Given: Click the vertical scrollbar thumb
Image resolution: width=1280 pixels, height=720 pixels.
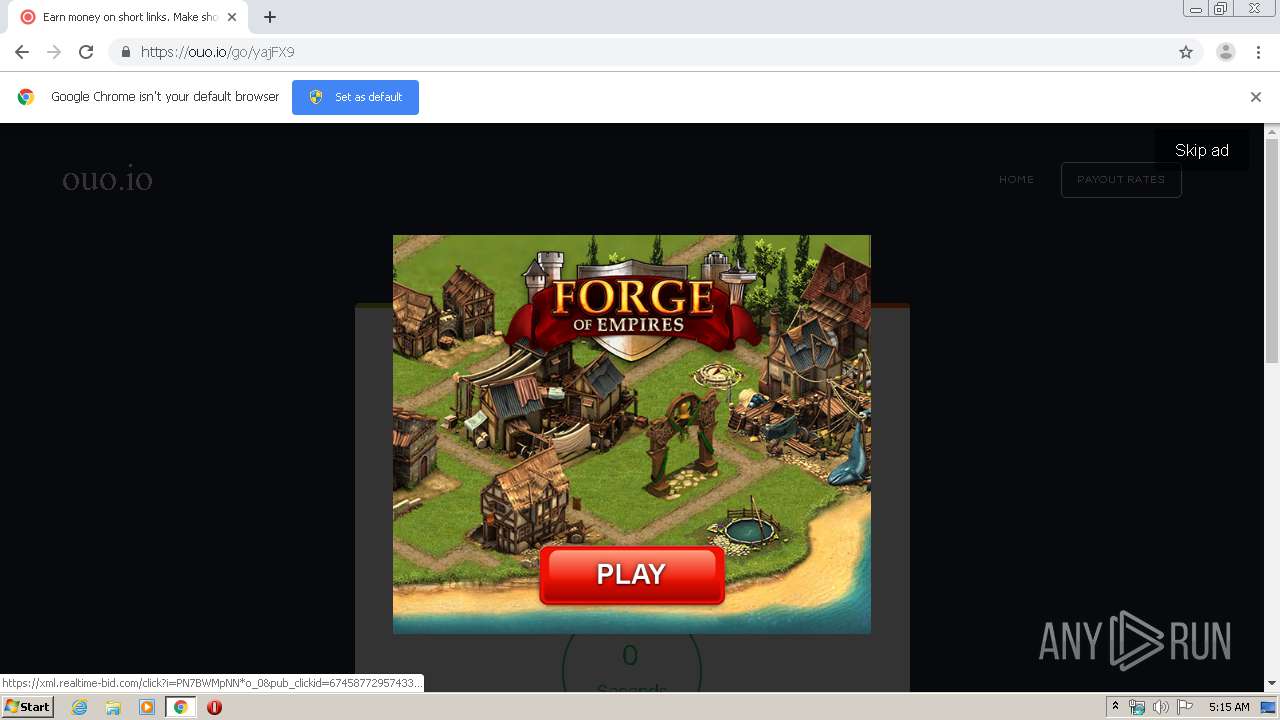Looking at the screenshot, I should pos(1272,251).
